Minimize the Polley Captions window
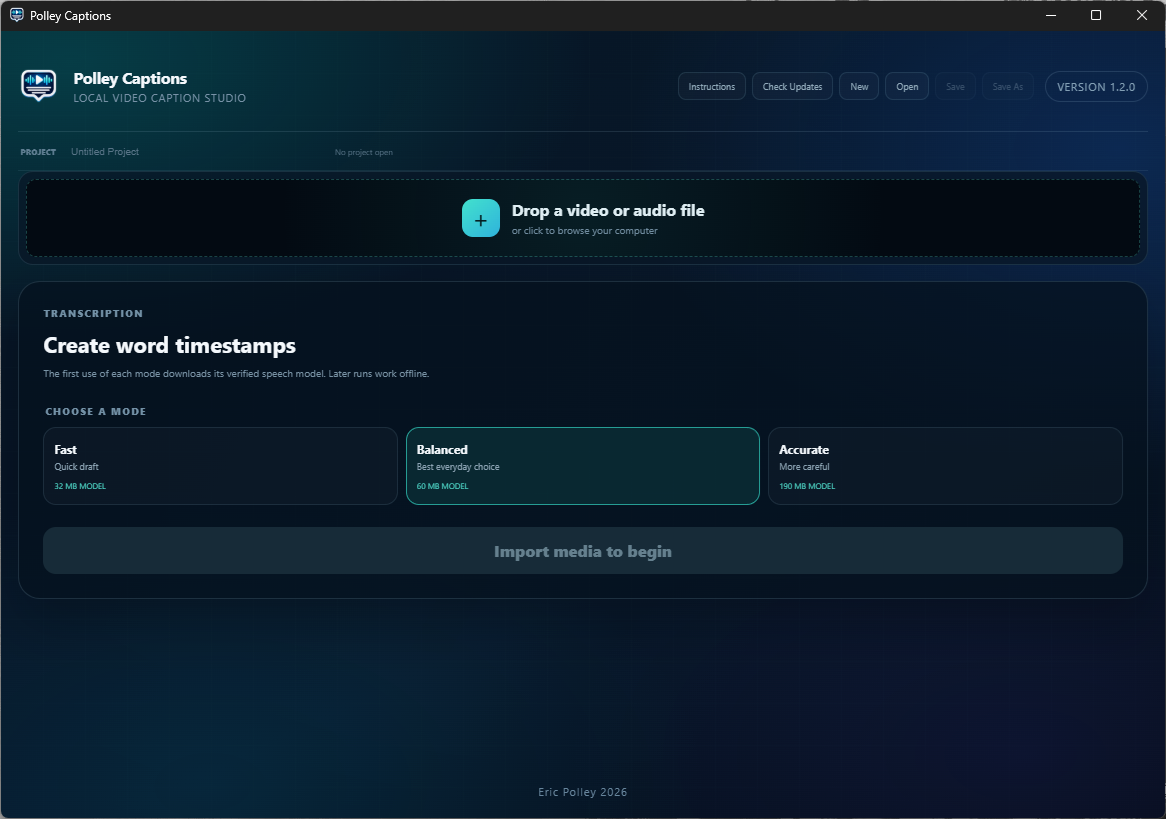 pyautogui.click(x=1051, y=15)
